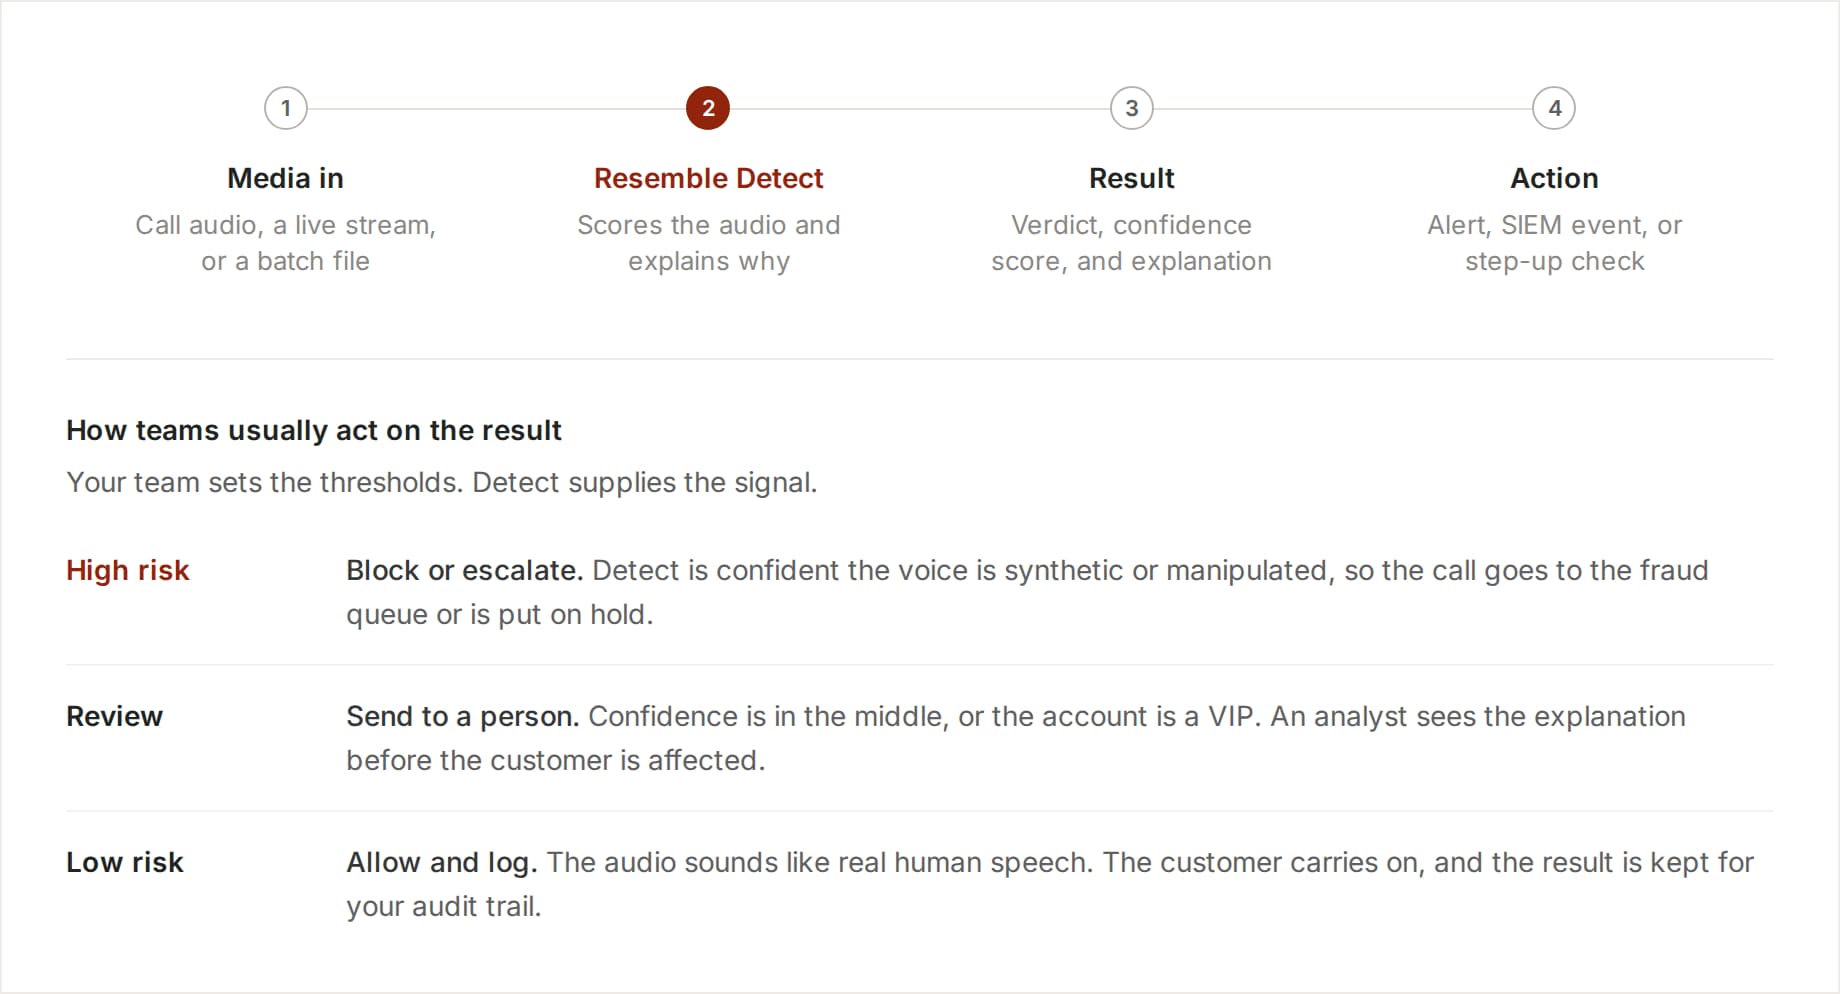1840x994 pixels.
Task: Click 'Scores the audio and explains why'
Action: (x=708, y=243)
